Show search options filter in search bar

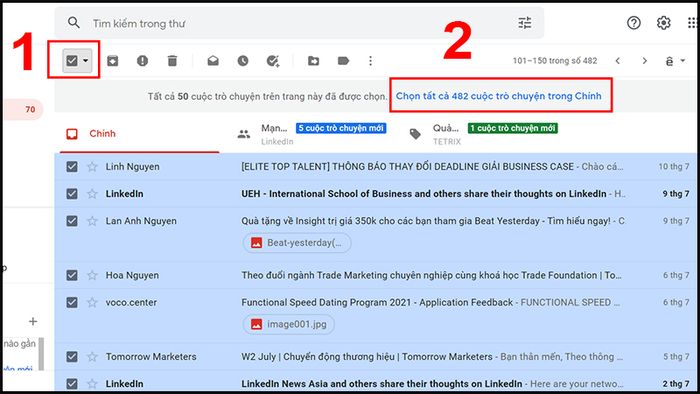[525, 23]
